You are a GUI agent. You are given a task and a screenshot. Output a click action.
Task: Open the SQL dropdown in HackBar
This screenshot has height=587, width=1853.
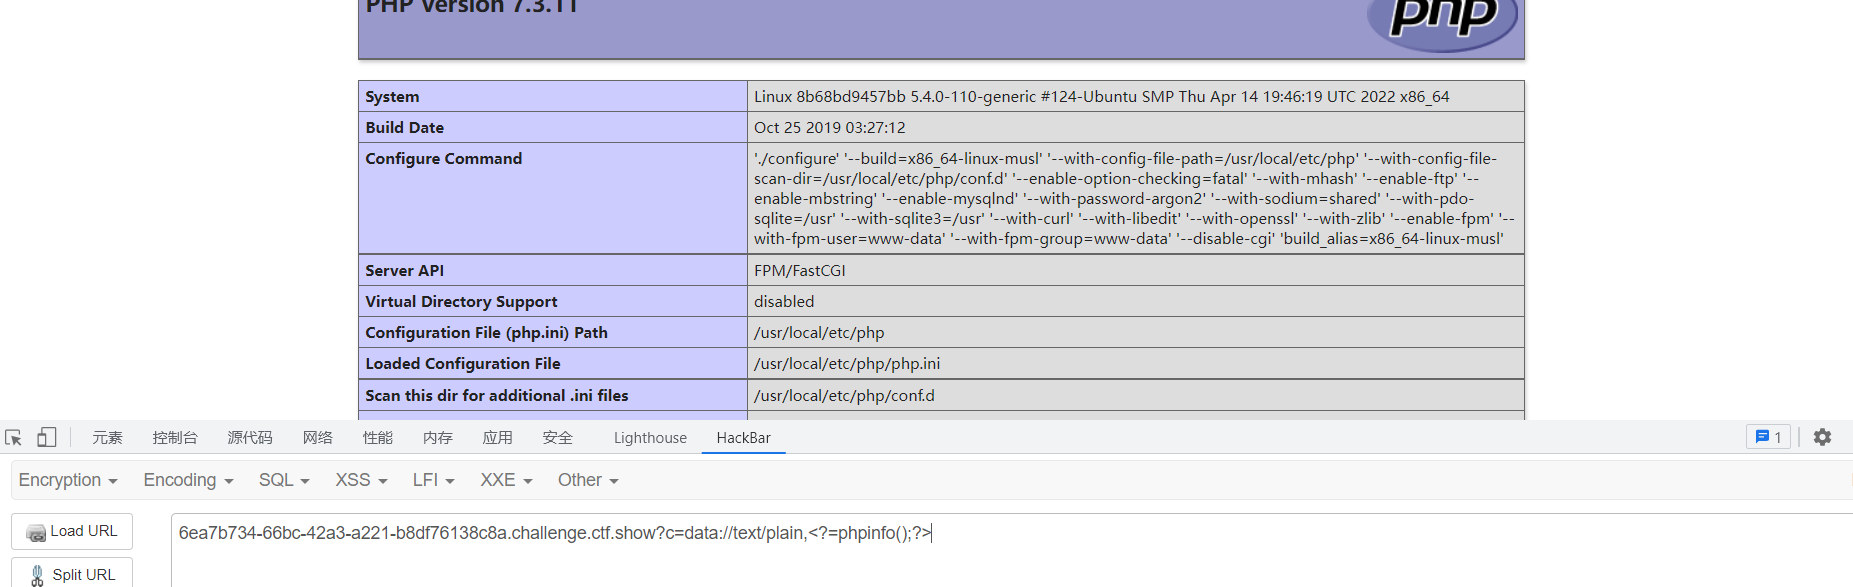click(x=284, y=481)
